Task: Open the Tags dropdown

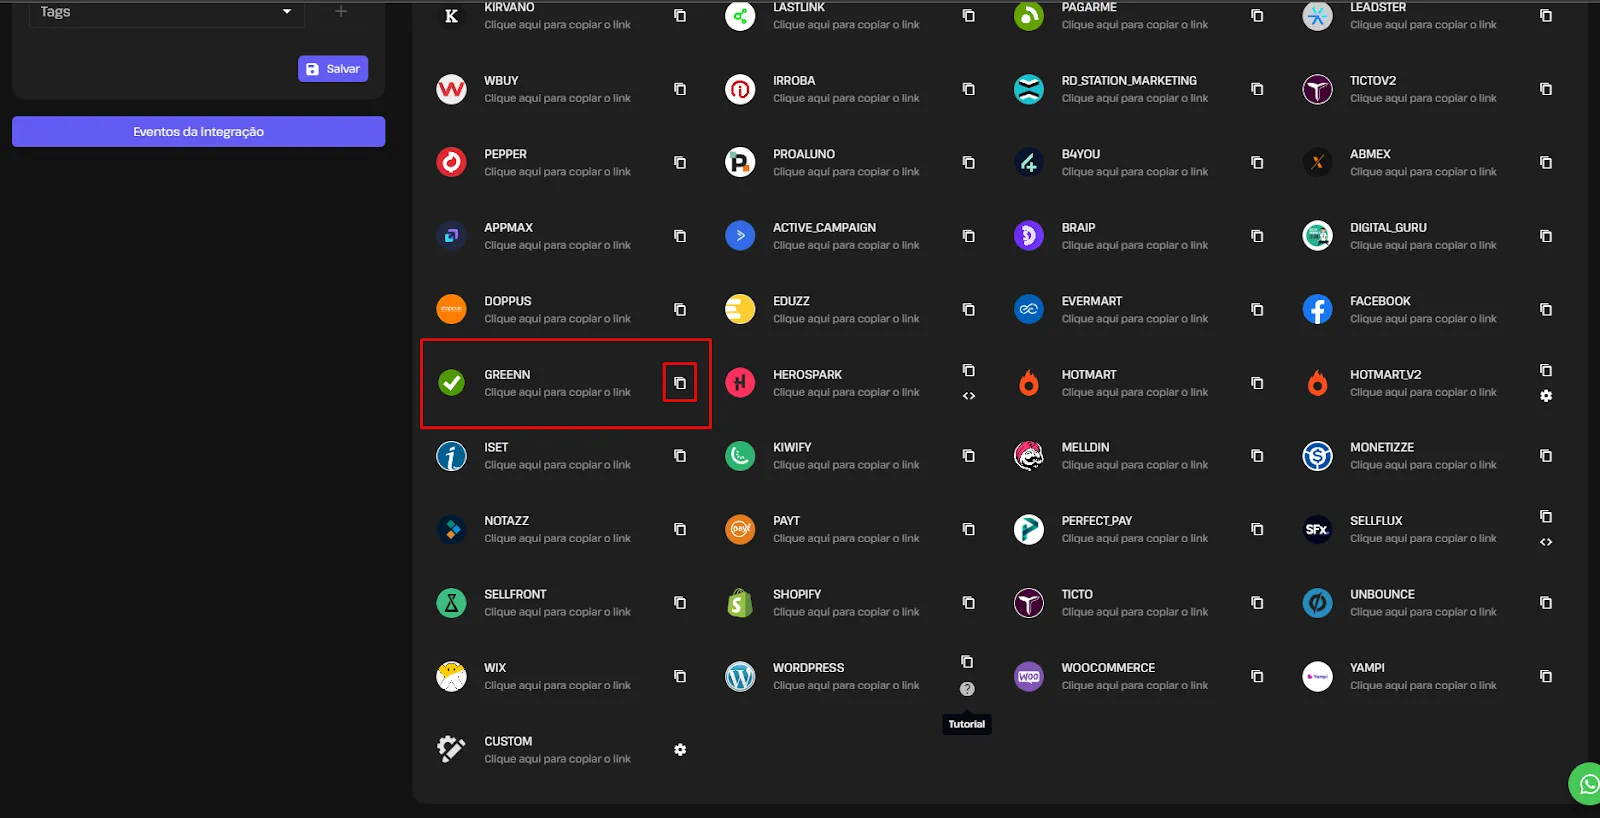Action: point(167,12)
